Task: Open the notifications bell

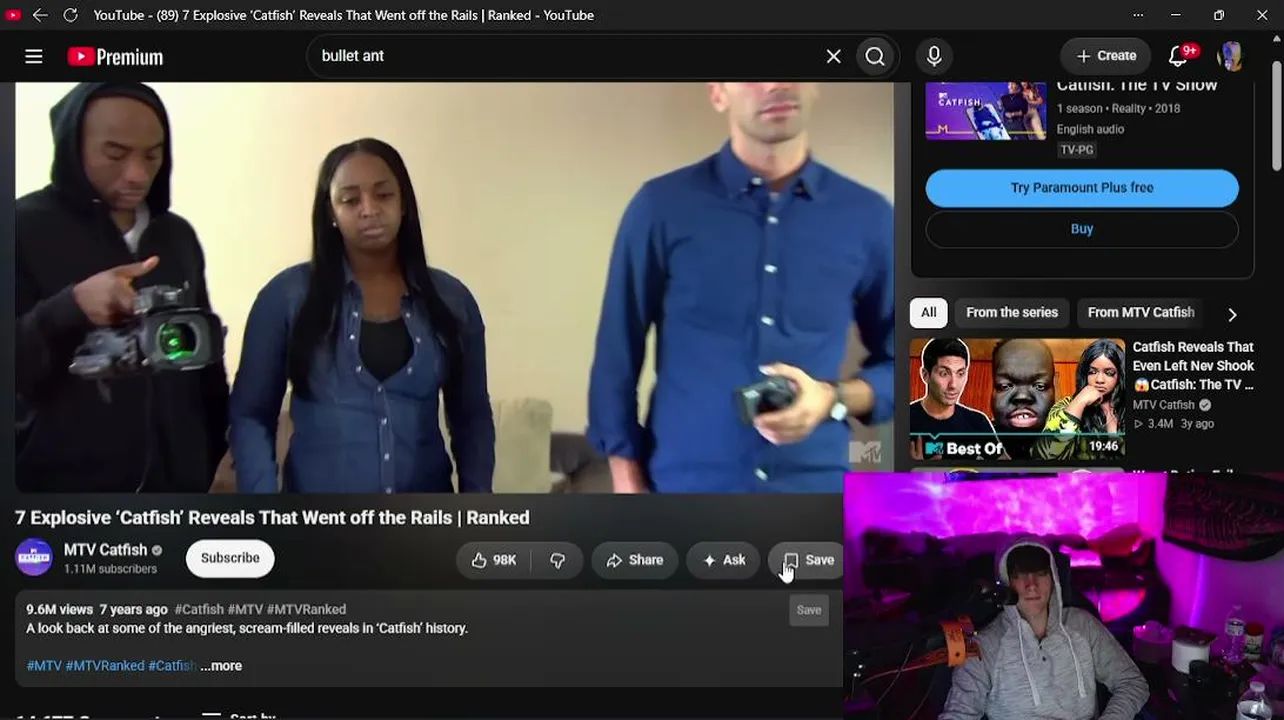Action: 1180,56
